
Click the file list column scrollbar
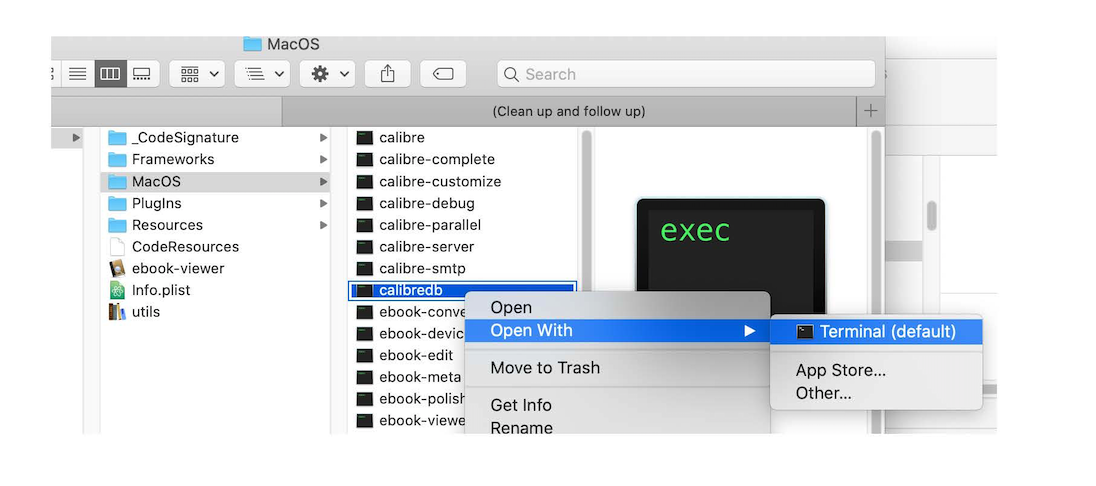[586, 210]
